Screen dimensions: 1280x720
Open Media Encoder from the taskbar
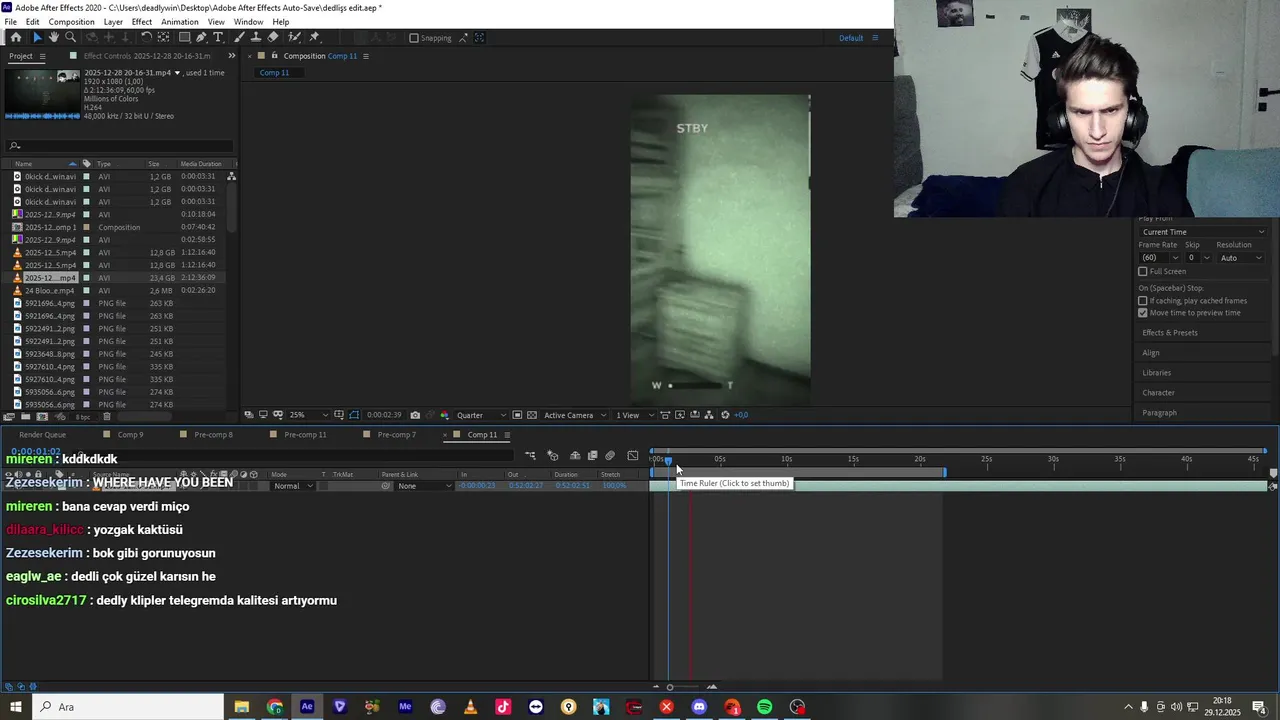405,707
